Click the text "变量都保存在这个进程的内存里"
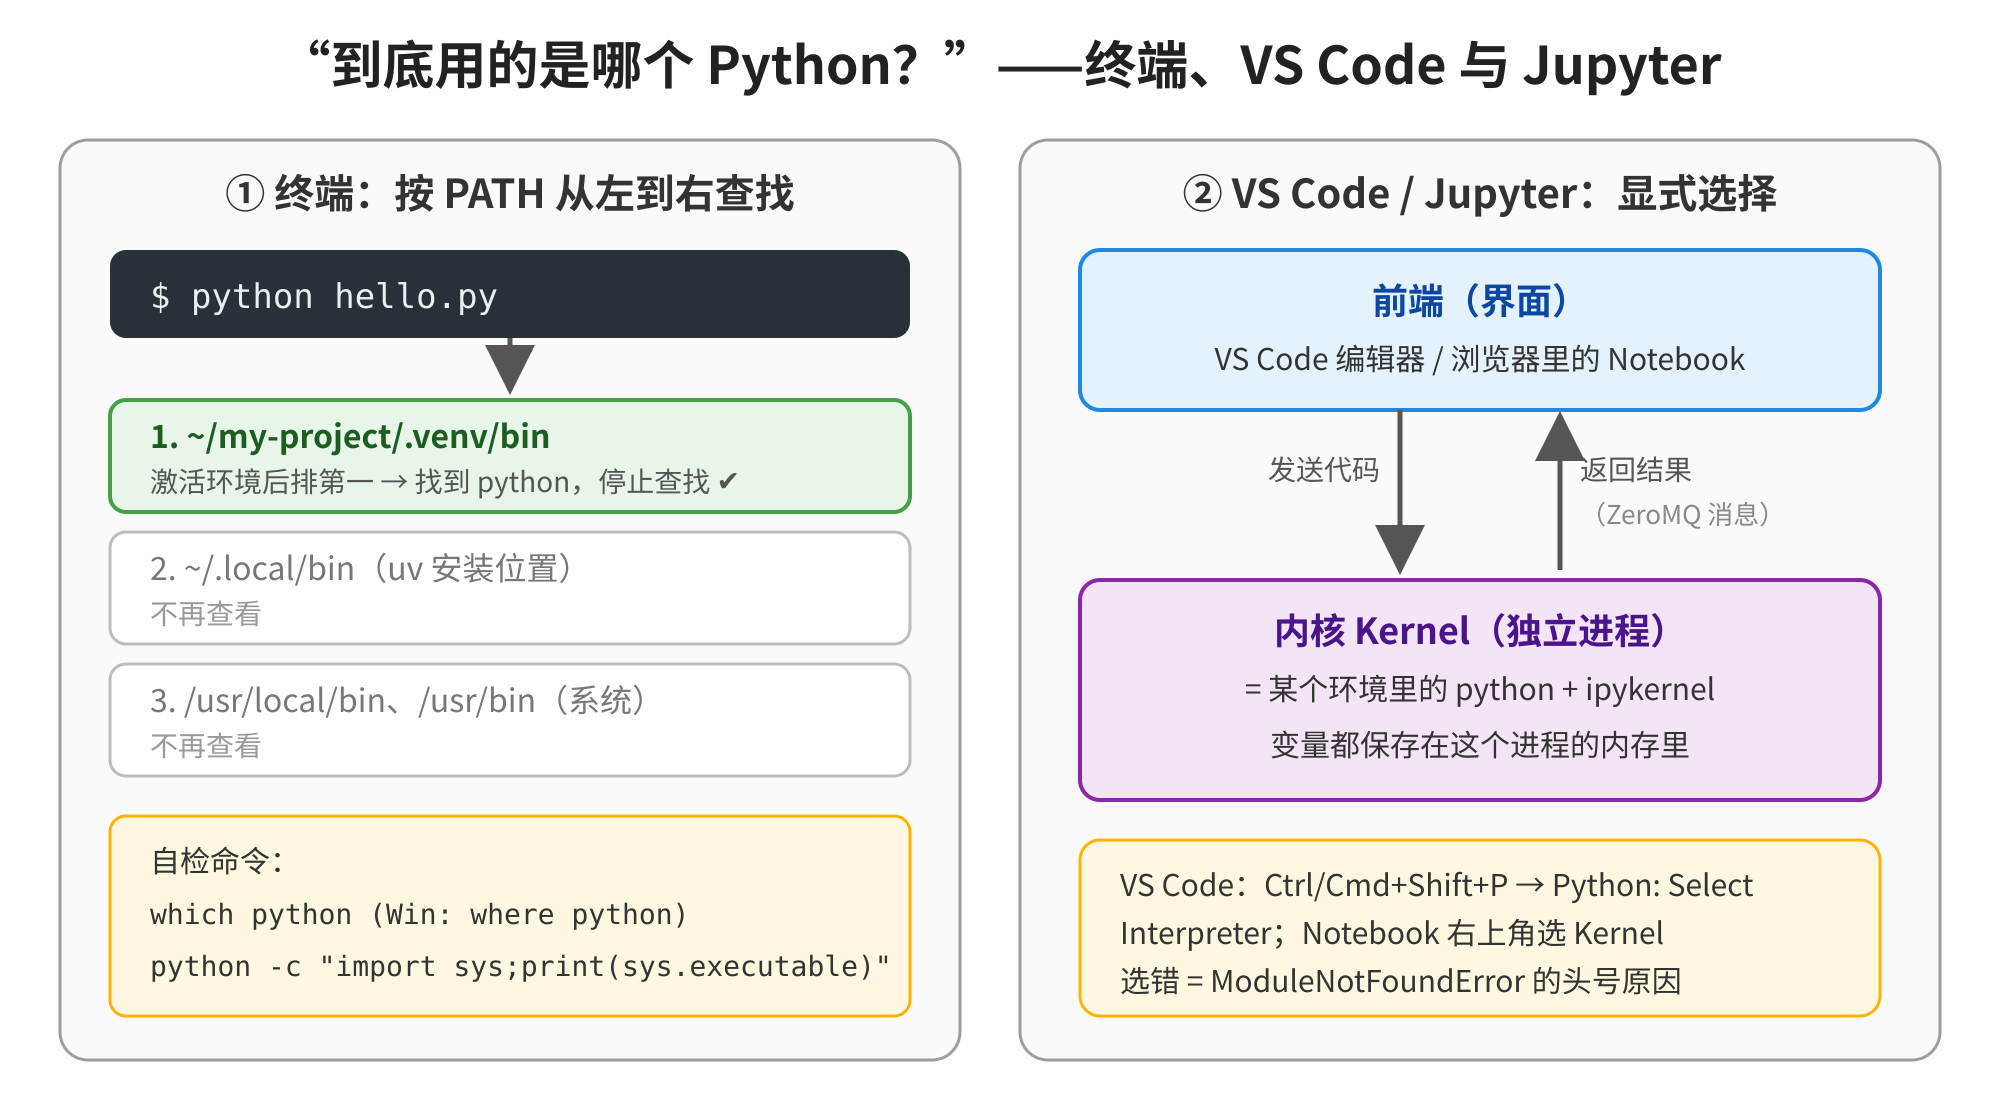This screenshot has width=2000, height=1120. click(x=1480, y=745)
